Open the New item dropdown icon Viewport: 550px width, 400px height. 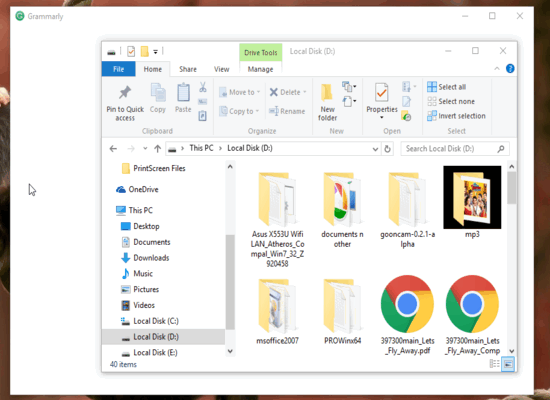tap(349, 86)
